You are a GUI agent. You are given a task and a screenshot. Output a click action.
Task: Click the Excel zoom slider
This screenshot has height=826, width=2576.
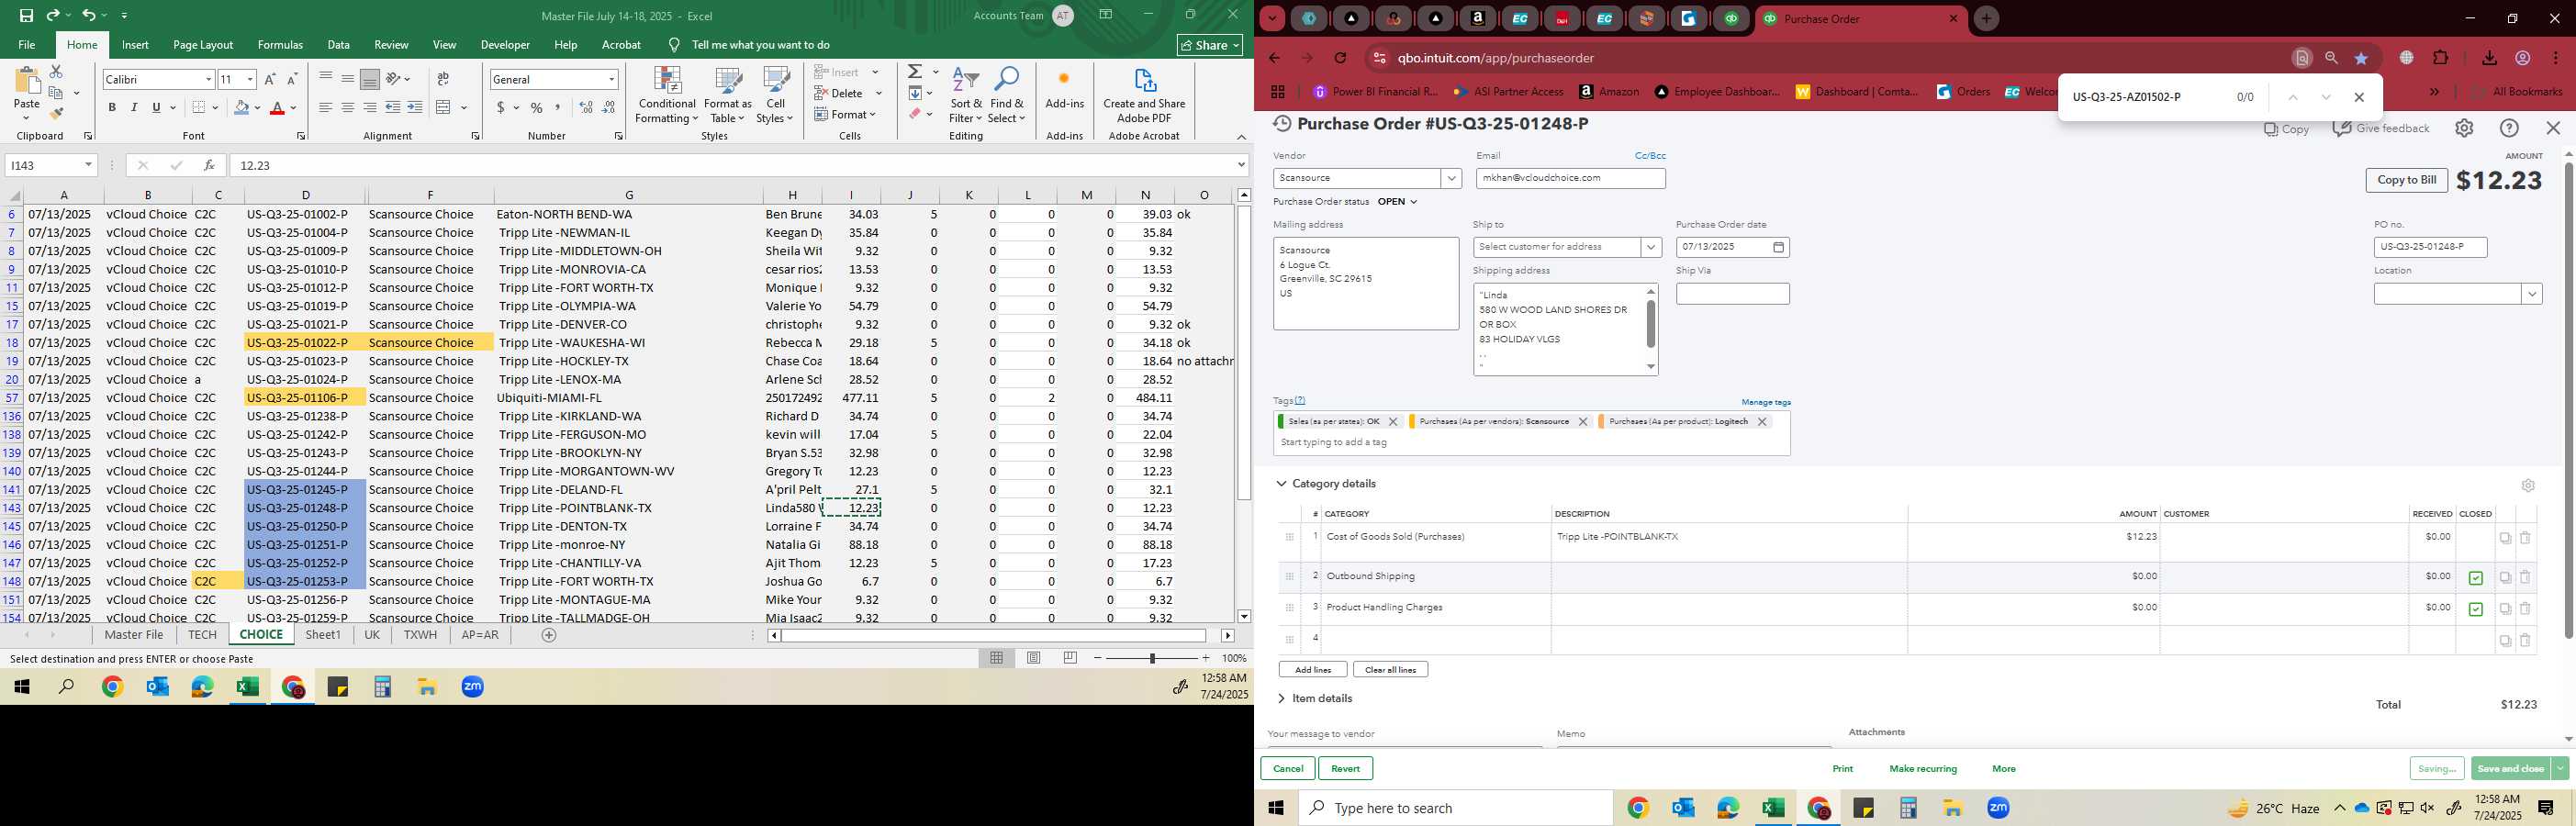pos(1152,658)
